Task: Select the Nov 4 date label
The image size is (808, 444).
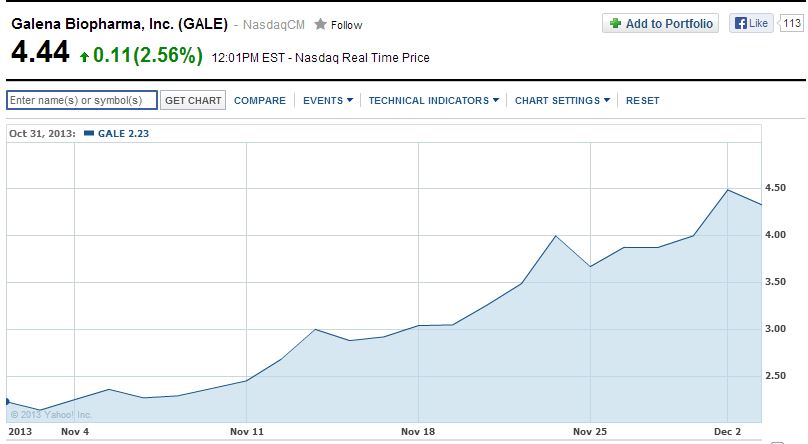Action: click(x=75, y=432)
